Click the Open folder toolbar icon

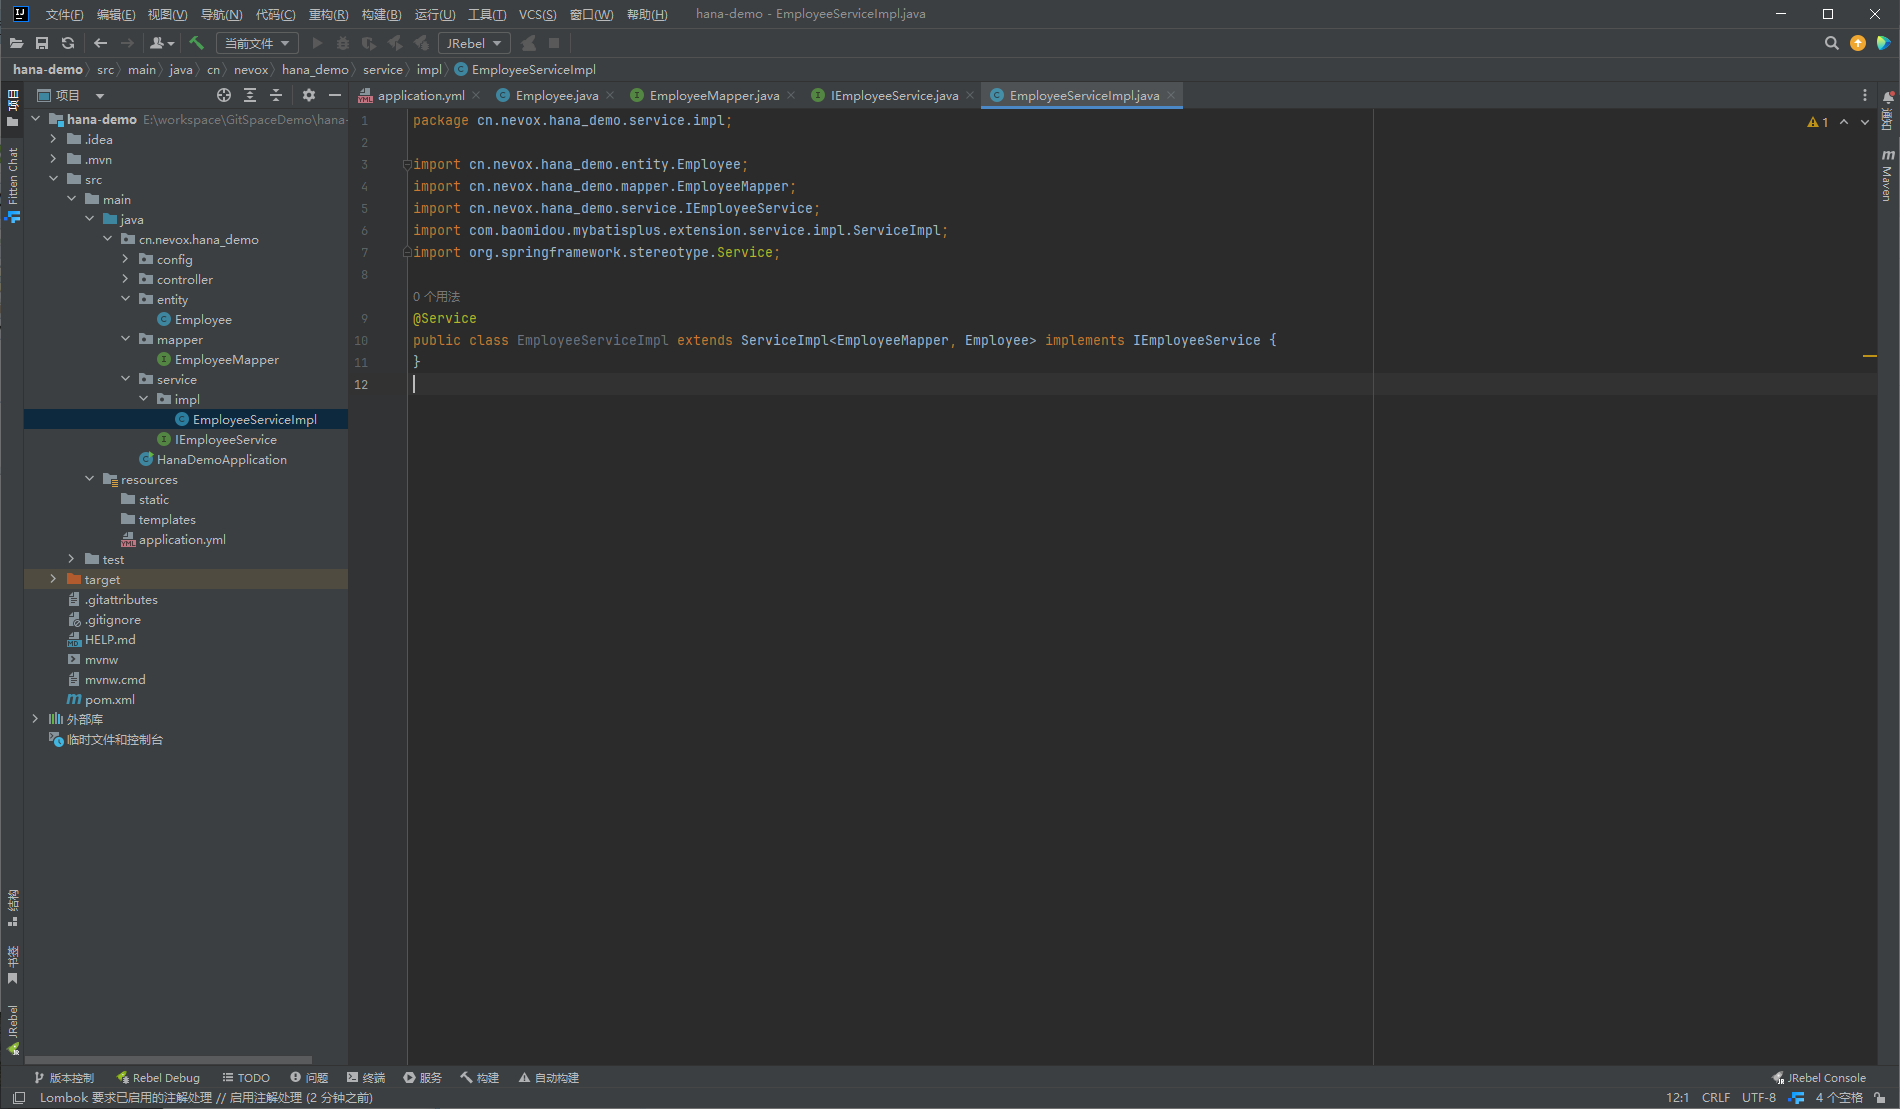coord(16,43)
